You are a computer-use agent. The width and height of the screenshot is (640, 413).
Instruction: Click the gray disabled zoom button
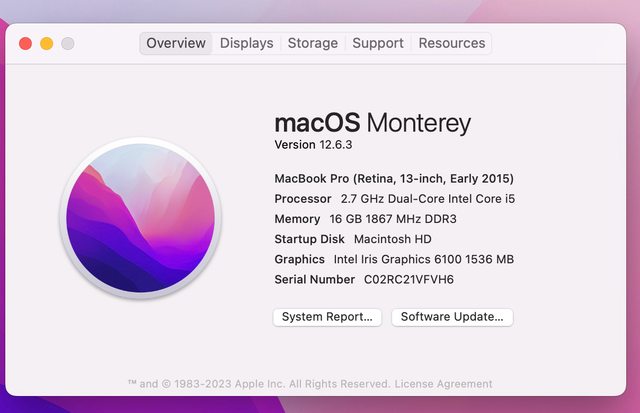point(68,43)
